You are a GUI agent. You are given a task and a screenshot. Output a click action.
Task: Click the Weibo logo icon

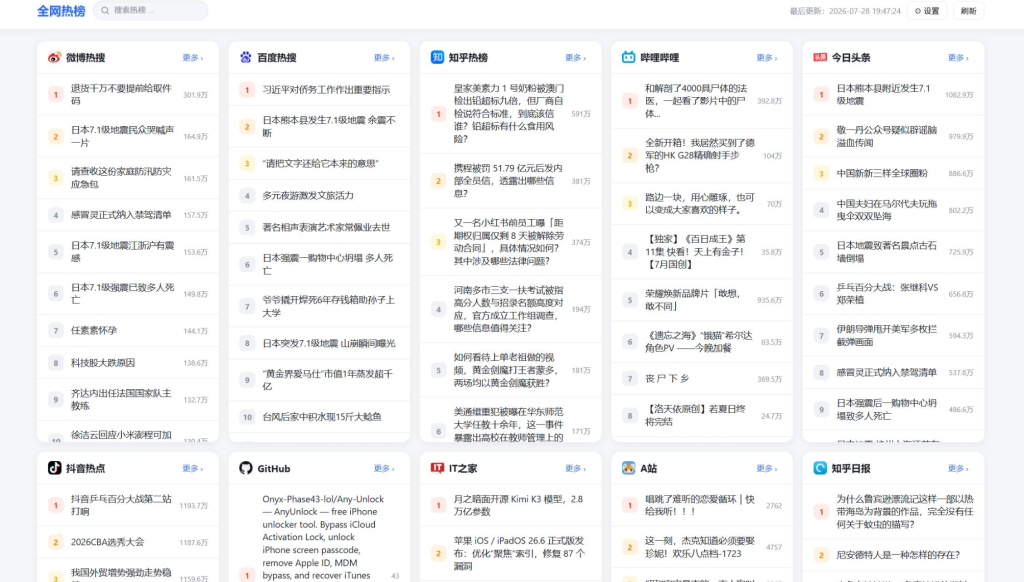point(54,57)
